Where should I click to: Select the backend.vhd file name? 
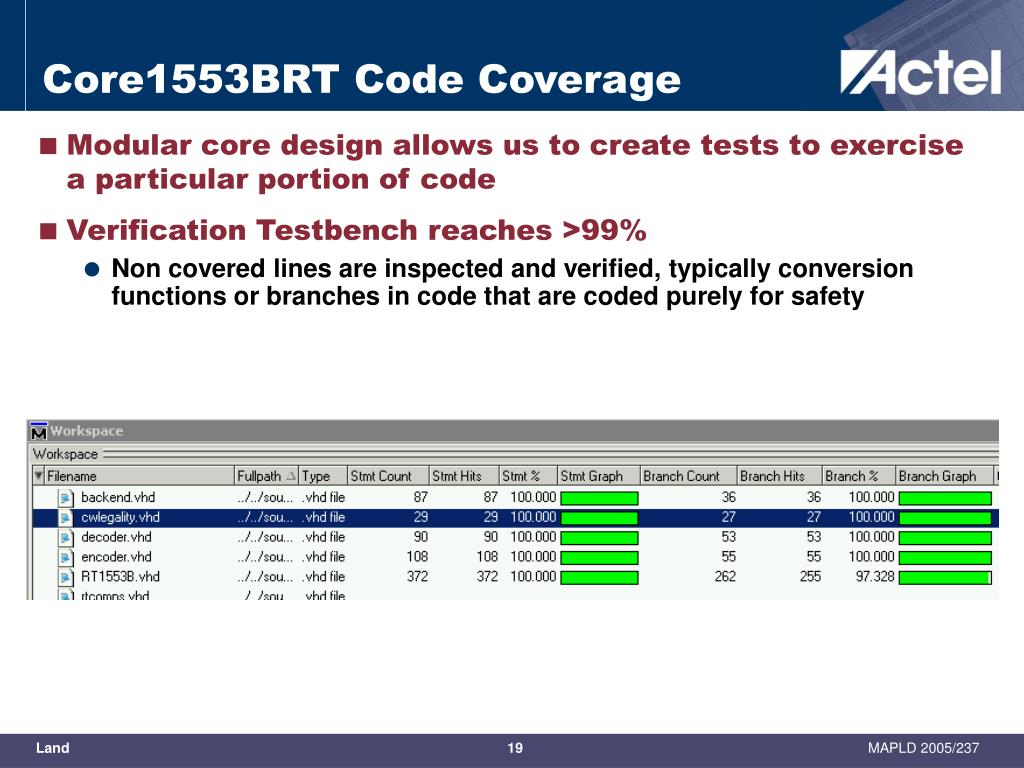point(118,498)
